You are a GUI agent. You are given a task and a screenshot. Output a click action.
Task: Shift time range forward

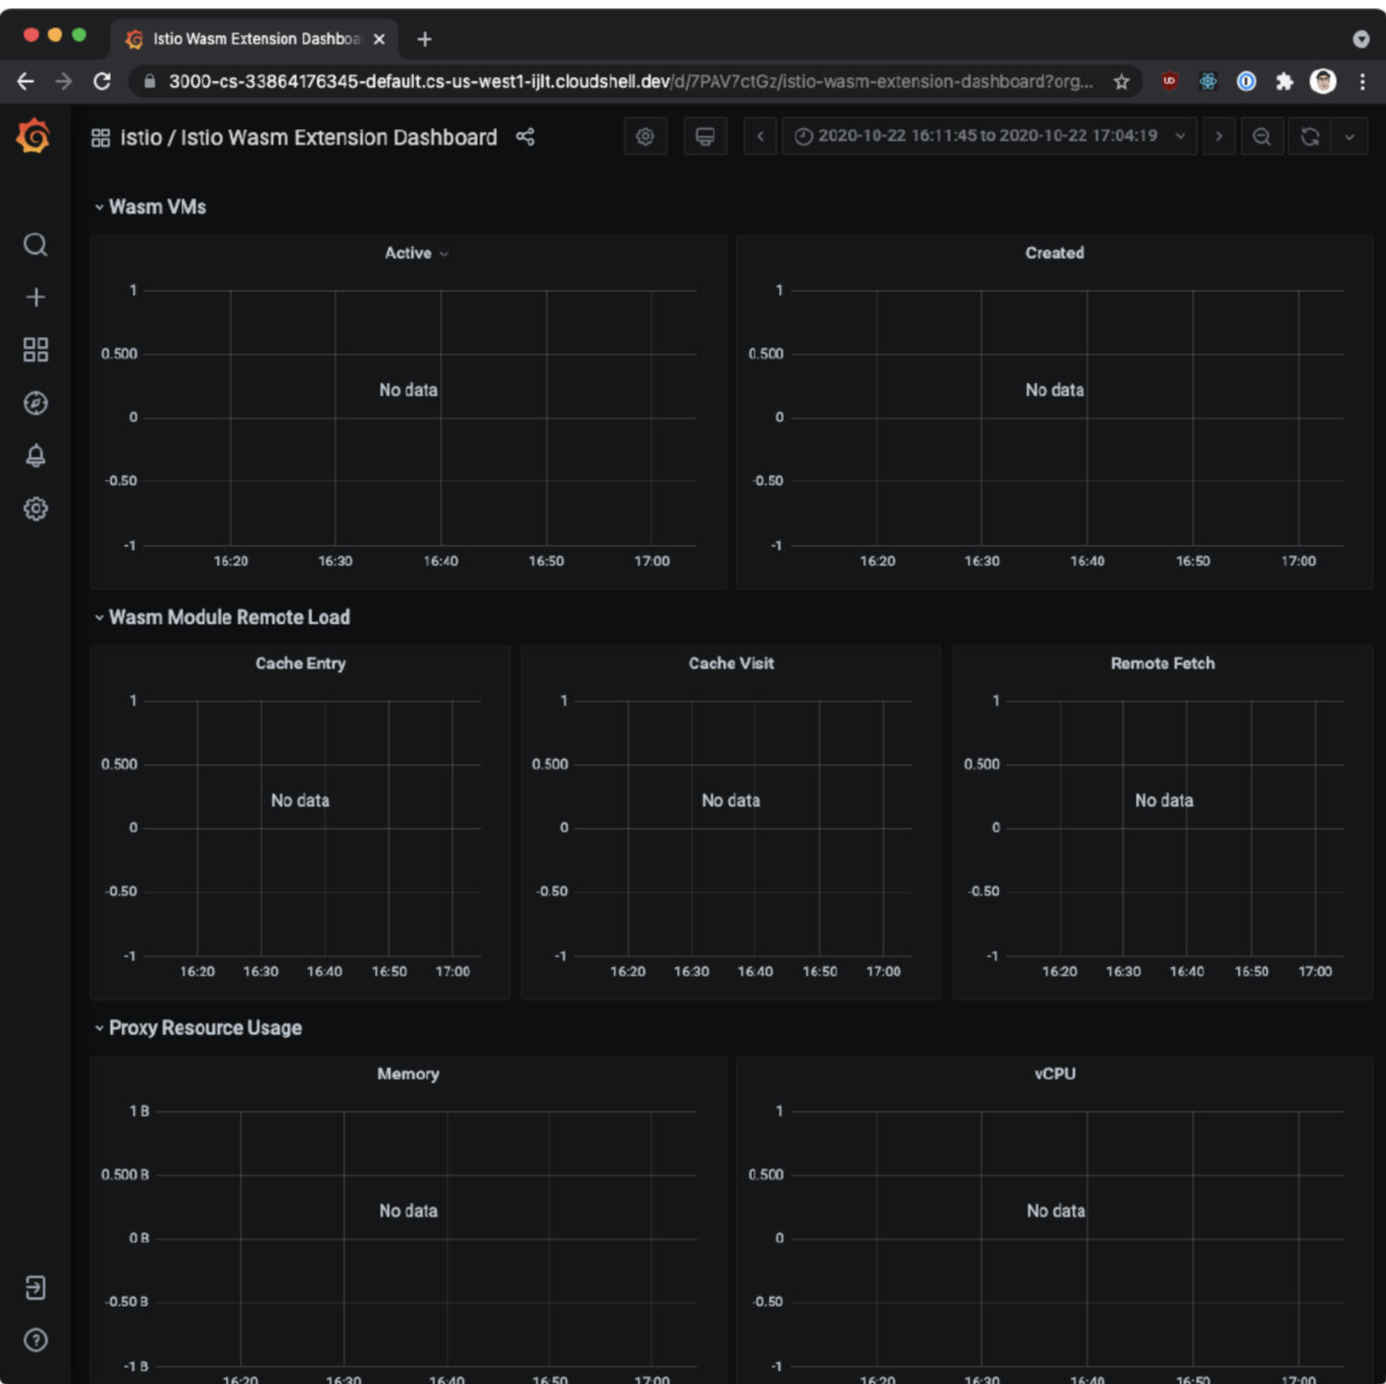click(1218, 136)
